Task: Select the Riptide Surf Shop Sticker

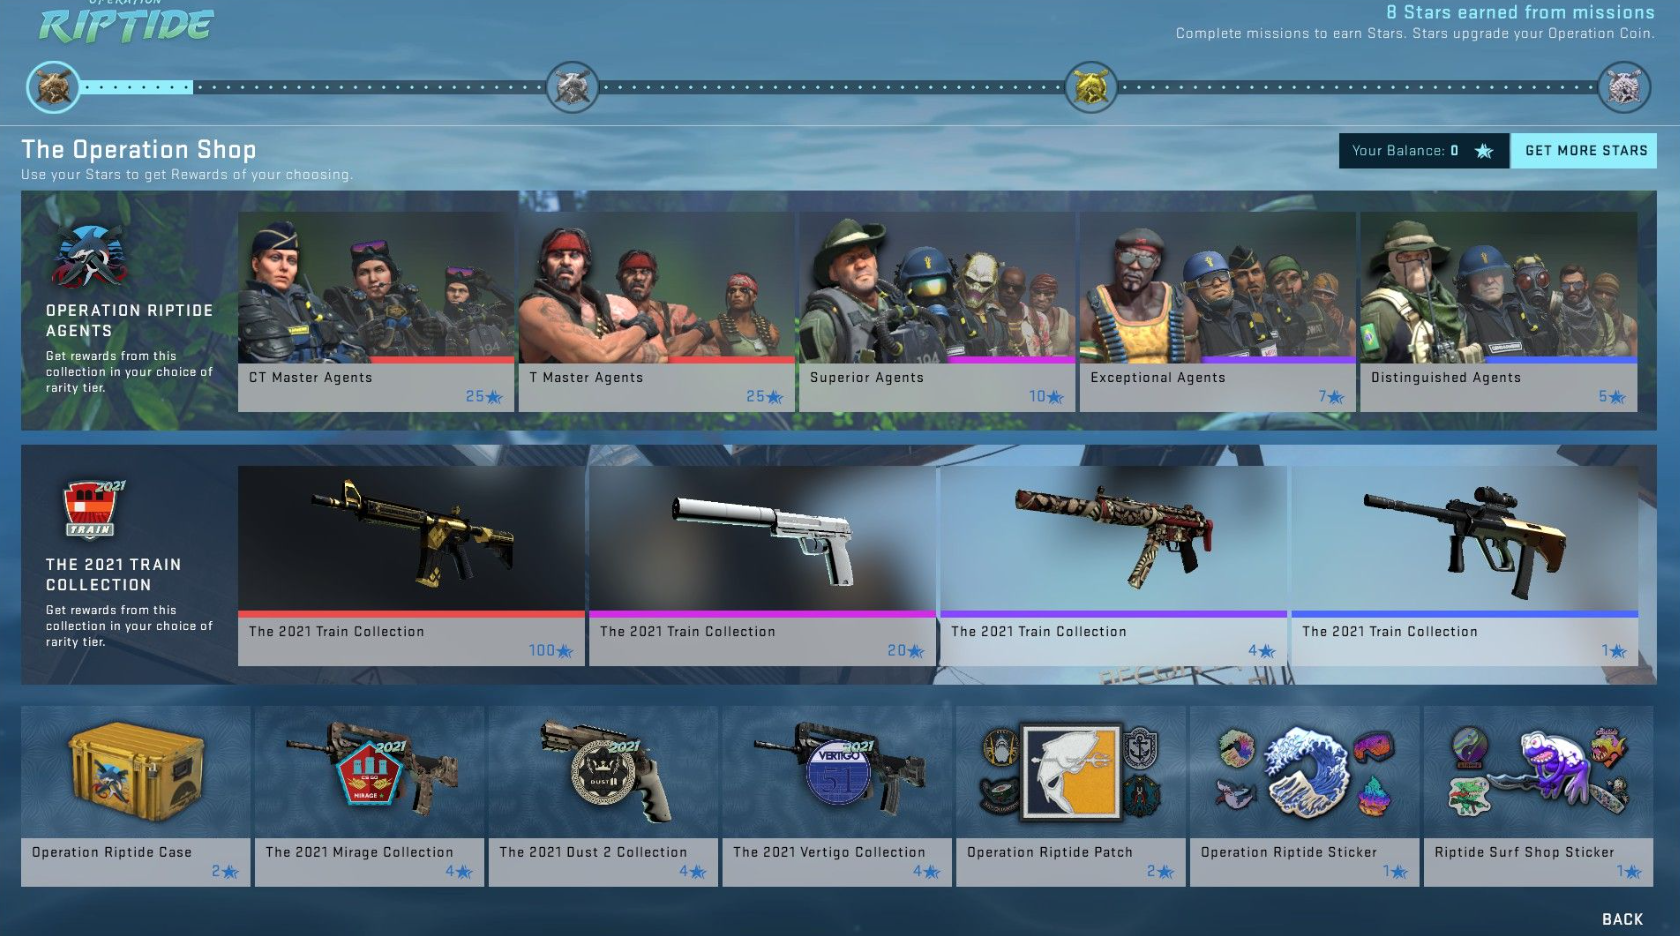Action: point(1538,796)
